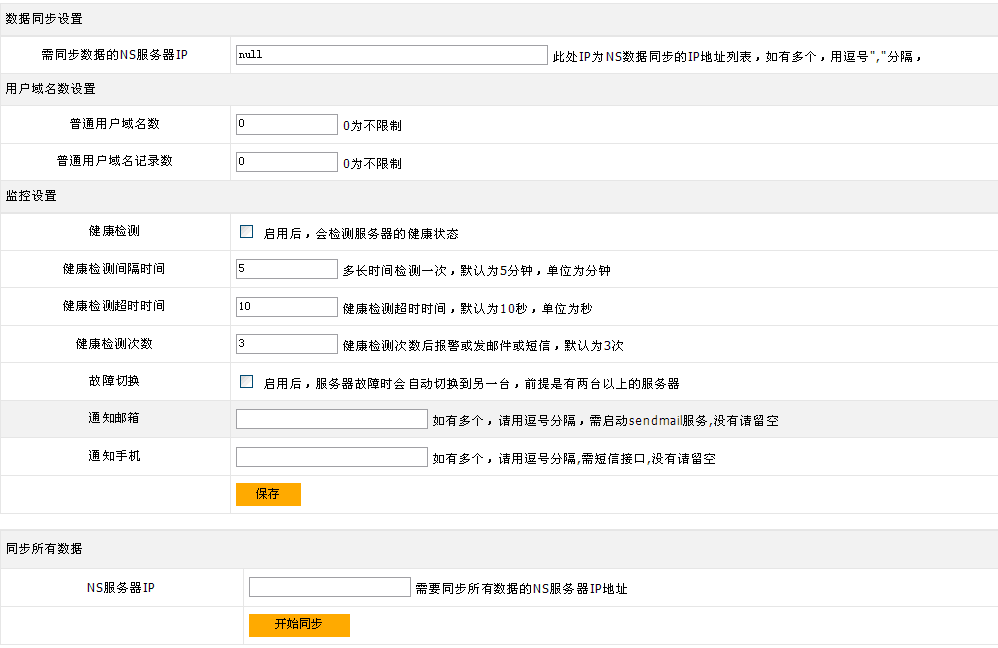The image size is (998, 648).
Task: Click the NS服务器IP field under 同步所有数据
Action: [x=330, y=588]
